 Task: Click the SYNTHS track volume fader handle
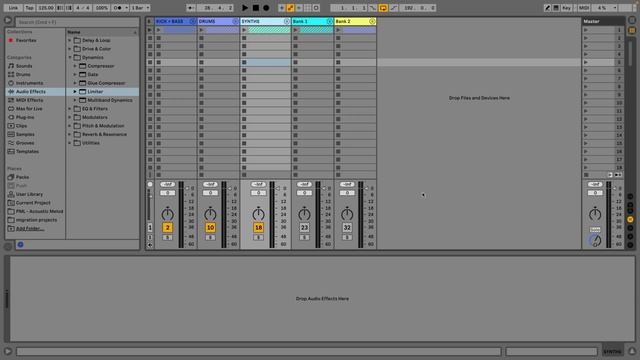pyautogui.click(x=278, y=189)
